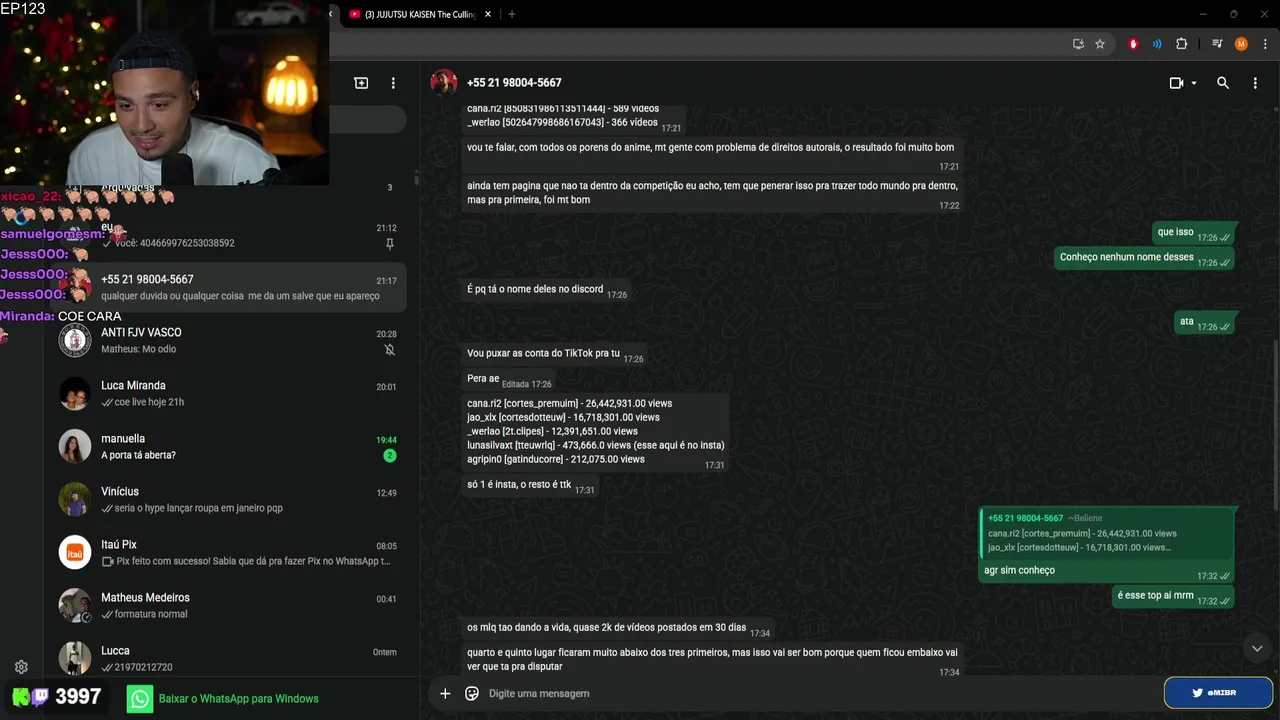Click the 'ata' sent message
Image resolution: width=1280 pixels, height=720 pixels.
[1205, 322]
